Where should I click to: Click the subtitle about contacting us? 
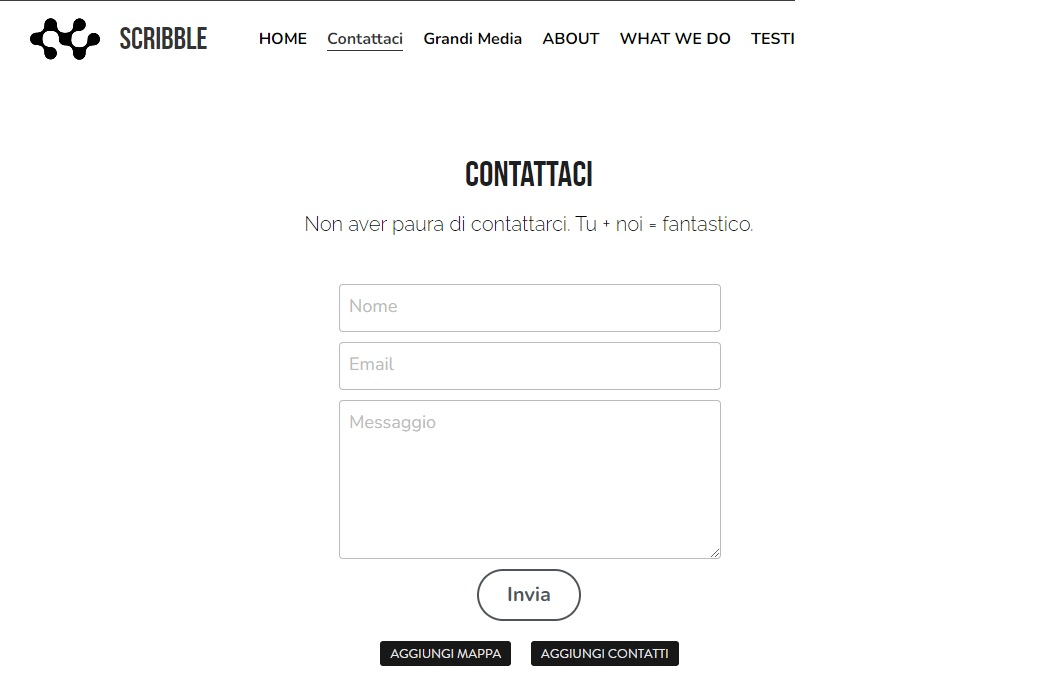[528, 224]
